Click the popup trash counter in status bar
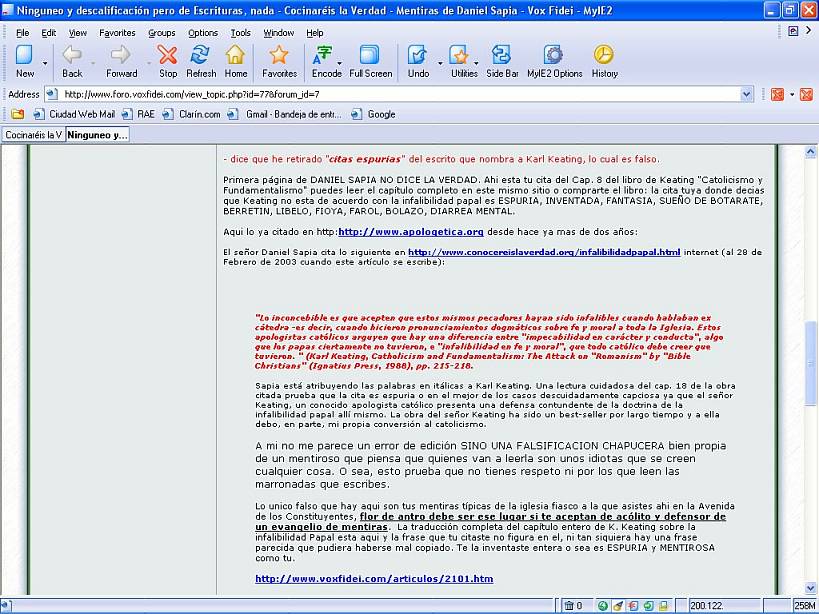This screenshot has height=614, width=819. (x=573, y=605)
